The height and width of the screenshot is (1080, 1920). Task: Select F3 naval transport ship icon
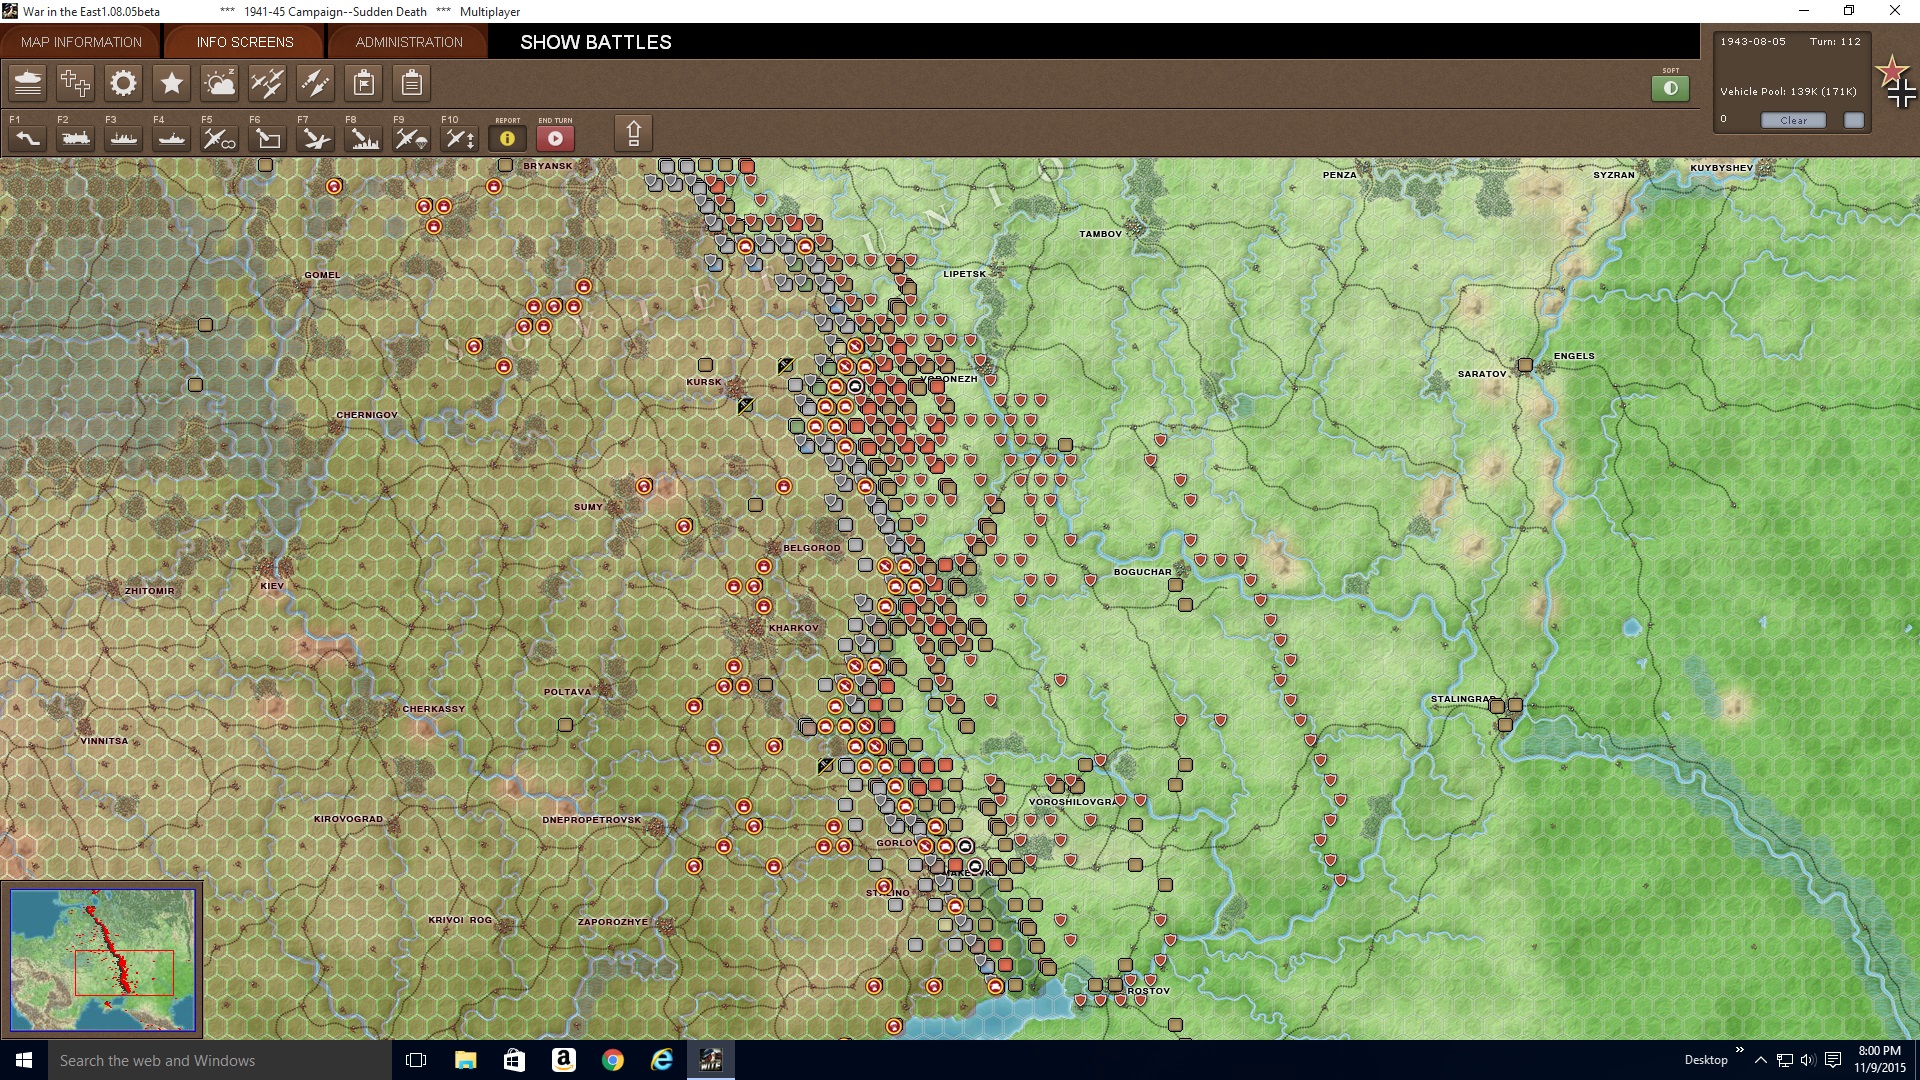pyautogui.click(x=124, y=138)
